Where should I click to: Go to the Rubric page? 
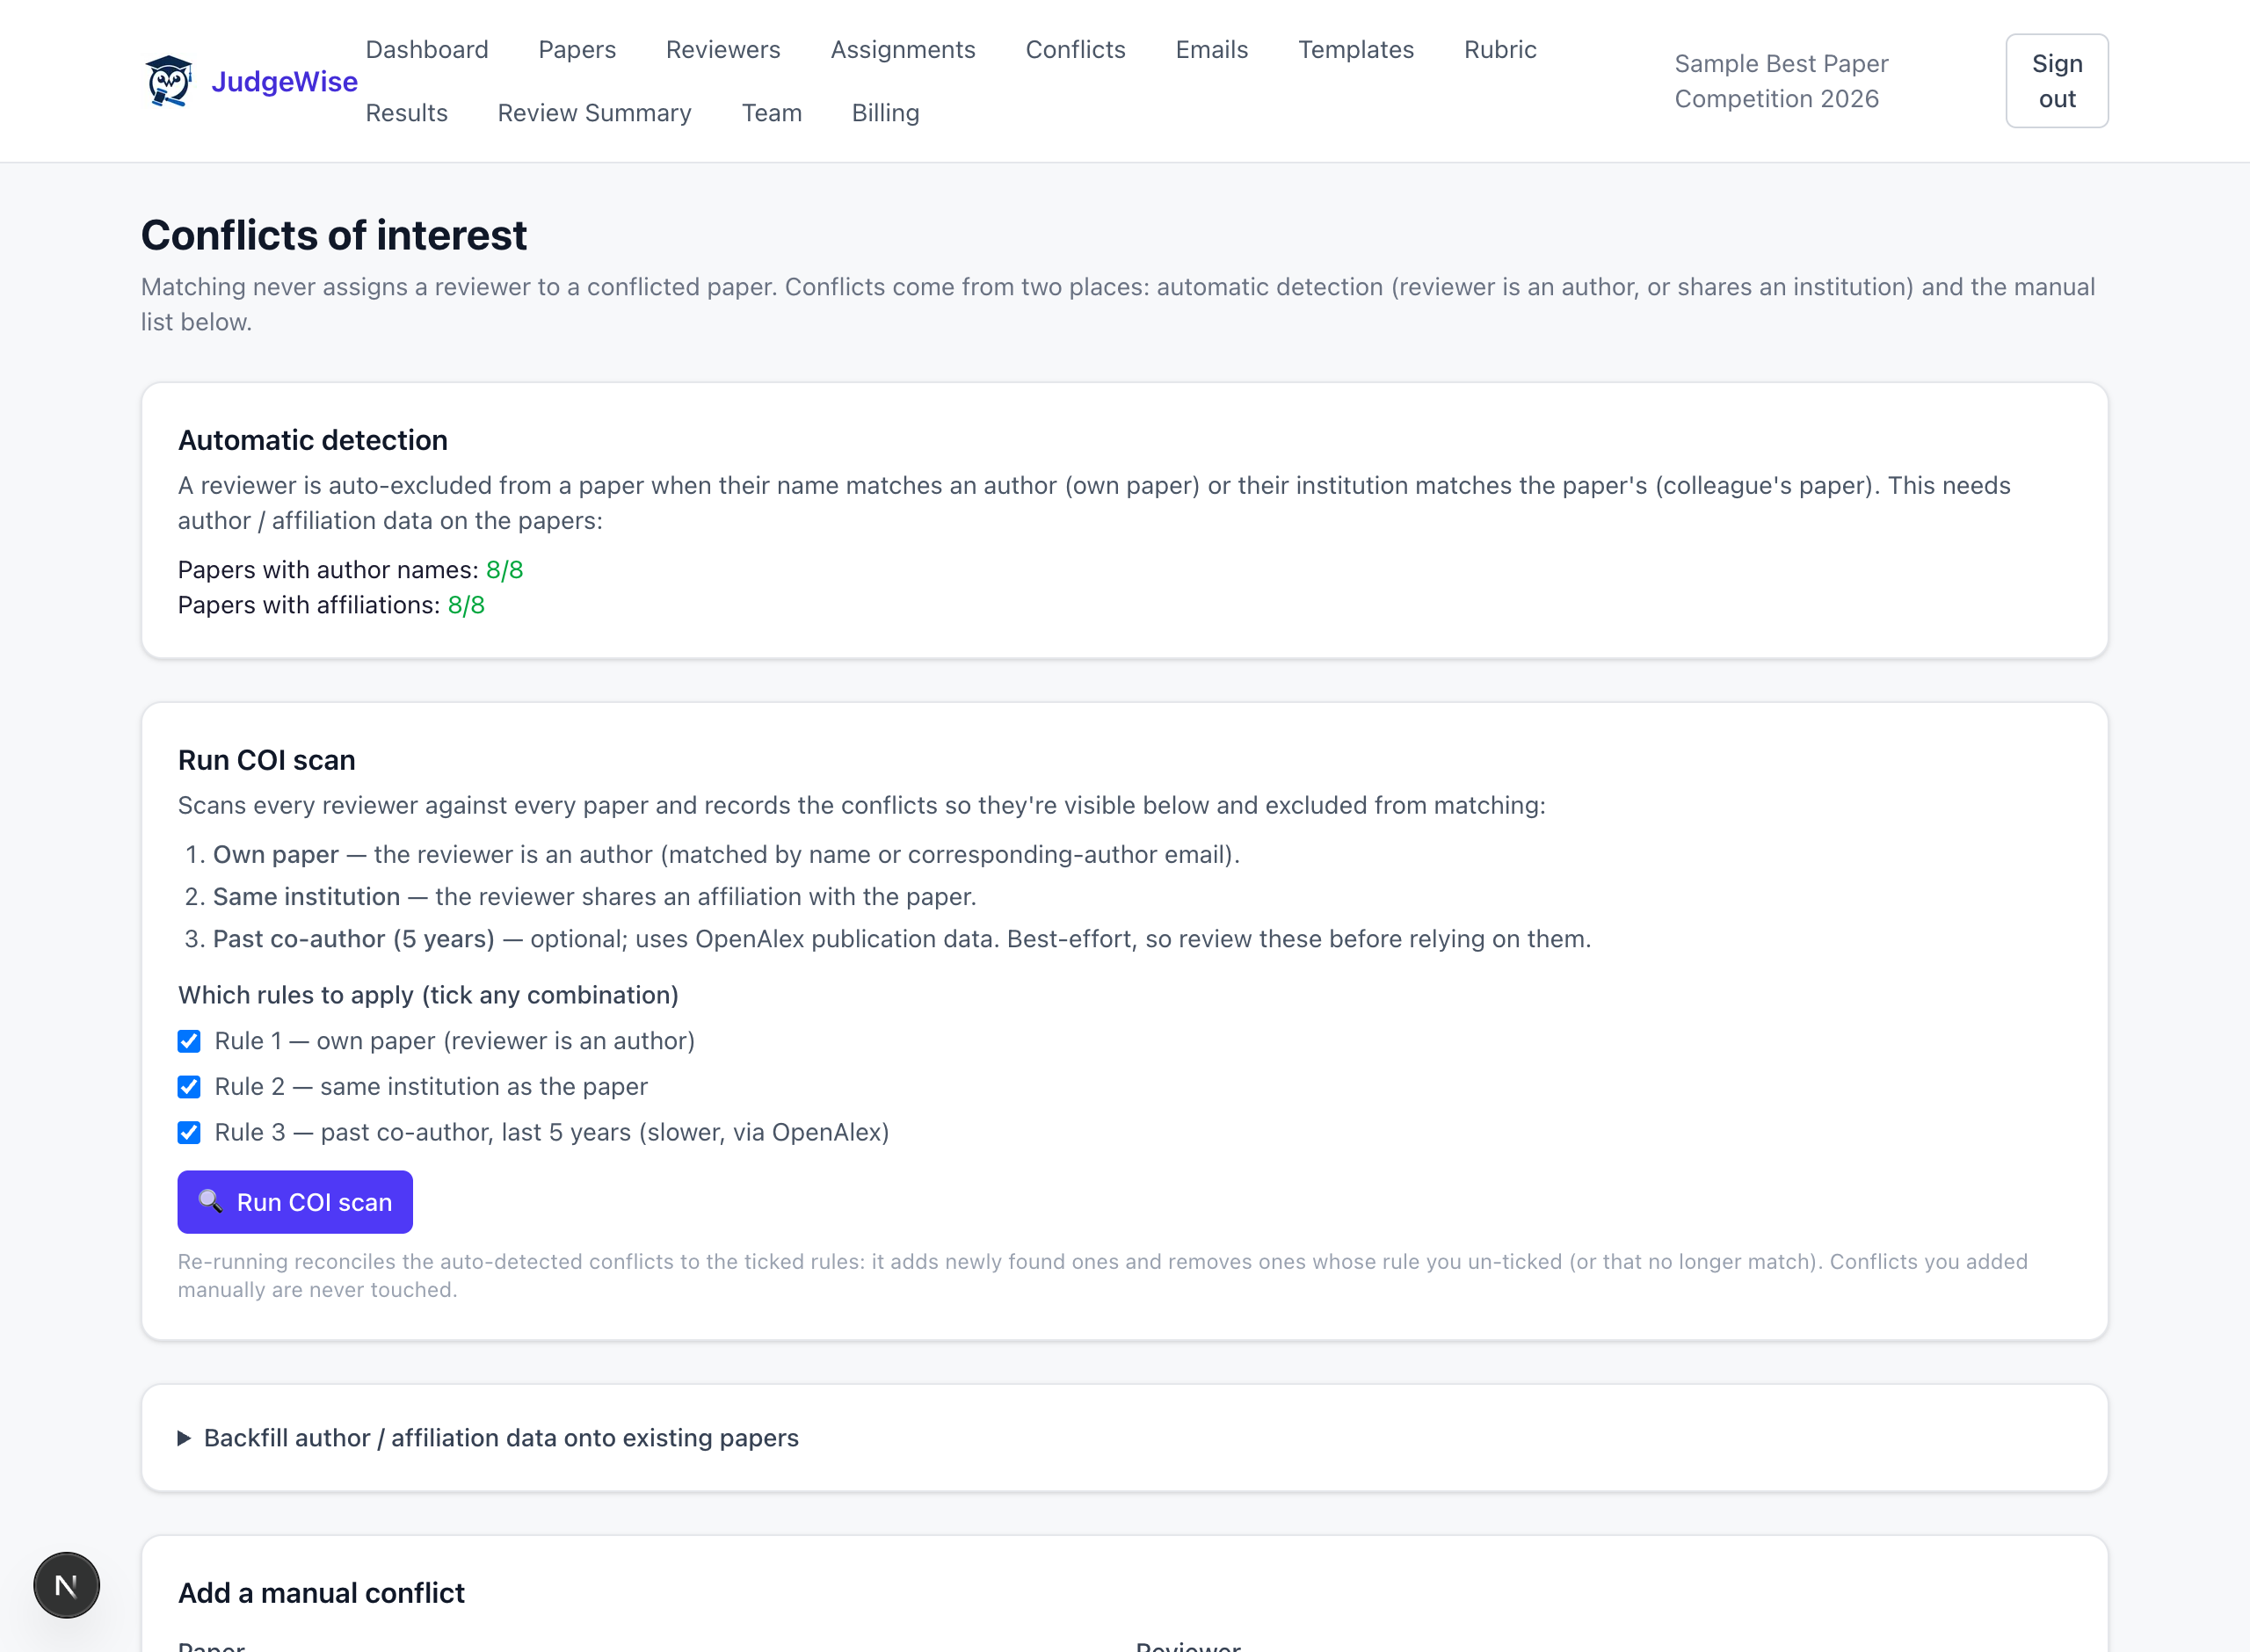pos(1500,49)
